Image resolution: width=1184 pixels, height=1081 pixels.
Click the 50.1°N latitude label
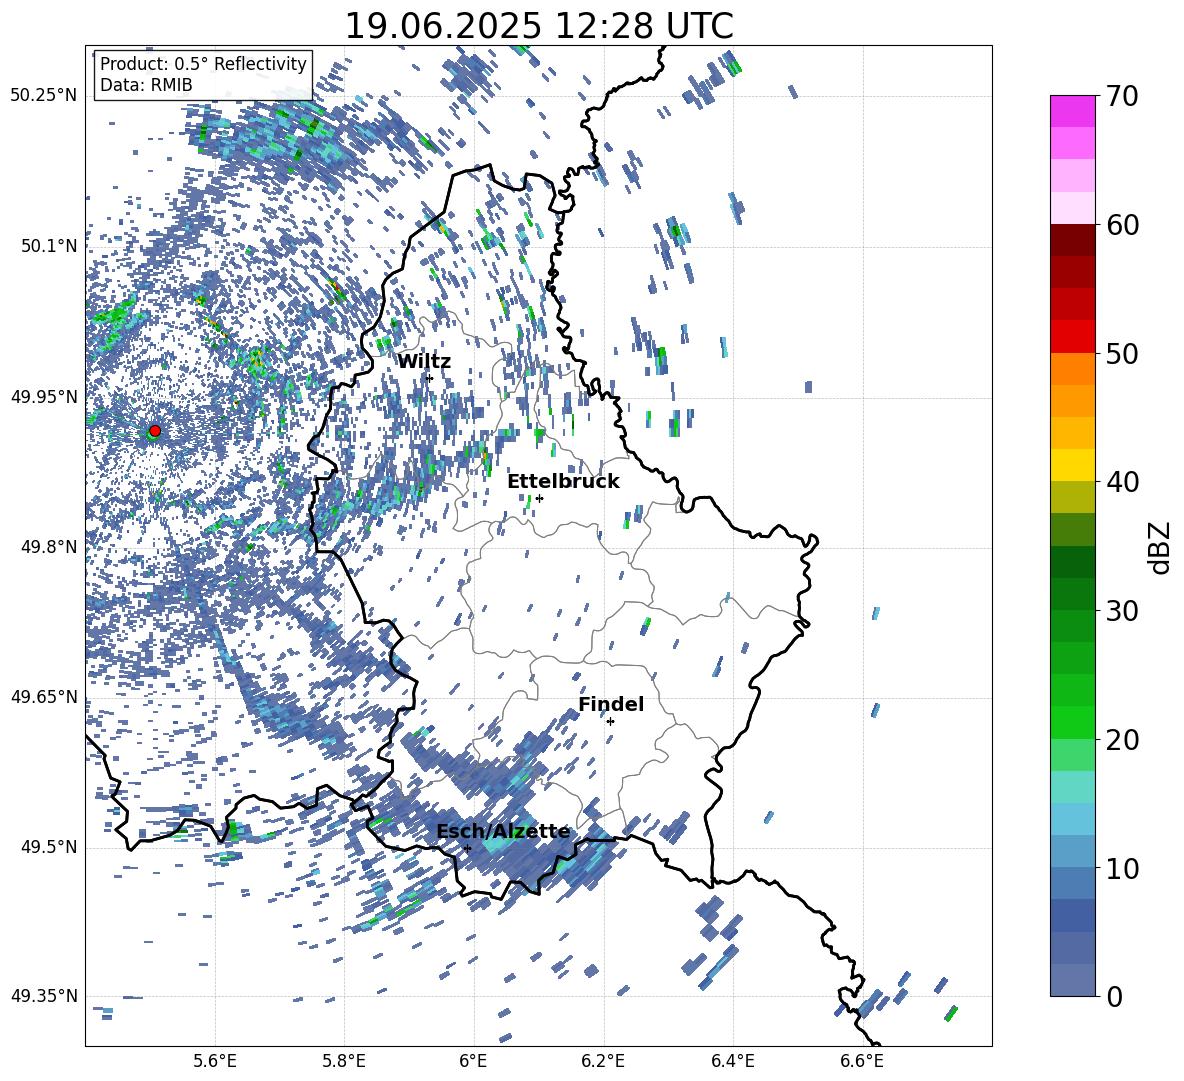pyautogui.click(x=50, y=246)
